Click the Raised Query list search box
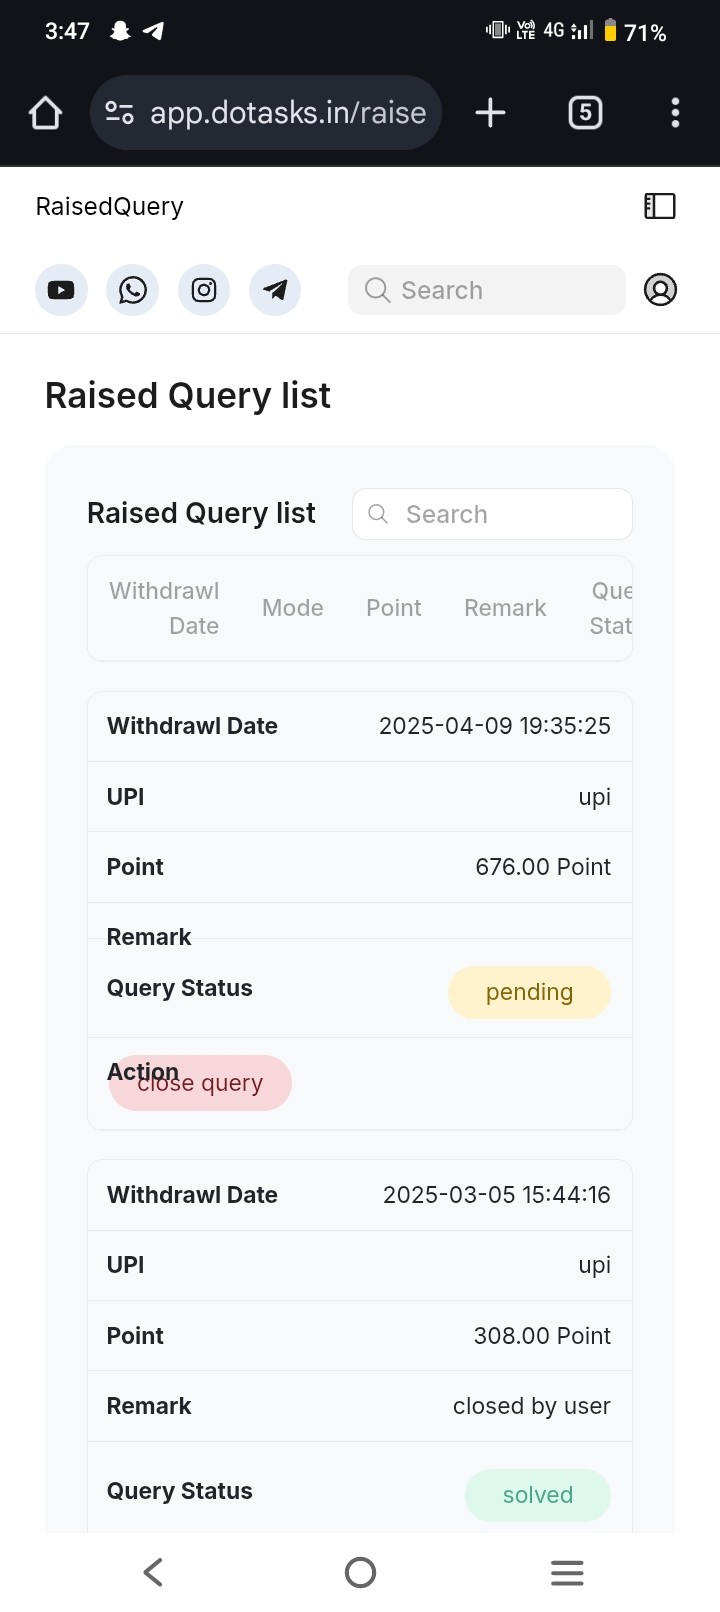Screen dimensions: 720x1612 click(492, 514)
